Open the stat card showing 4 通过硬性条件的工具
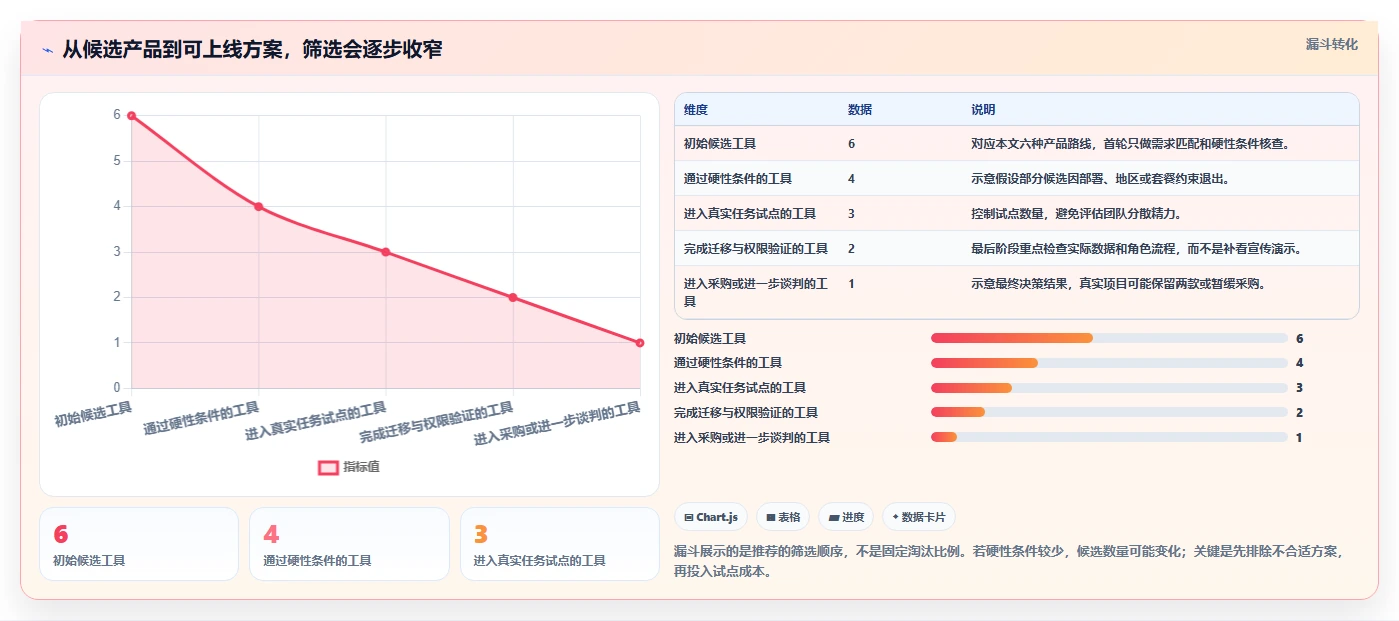Image resolution: width=1399 pixels, height=621 pixels. (x=349, y=544)
